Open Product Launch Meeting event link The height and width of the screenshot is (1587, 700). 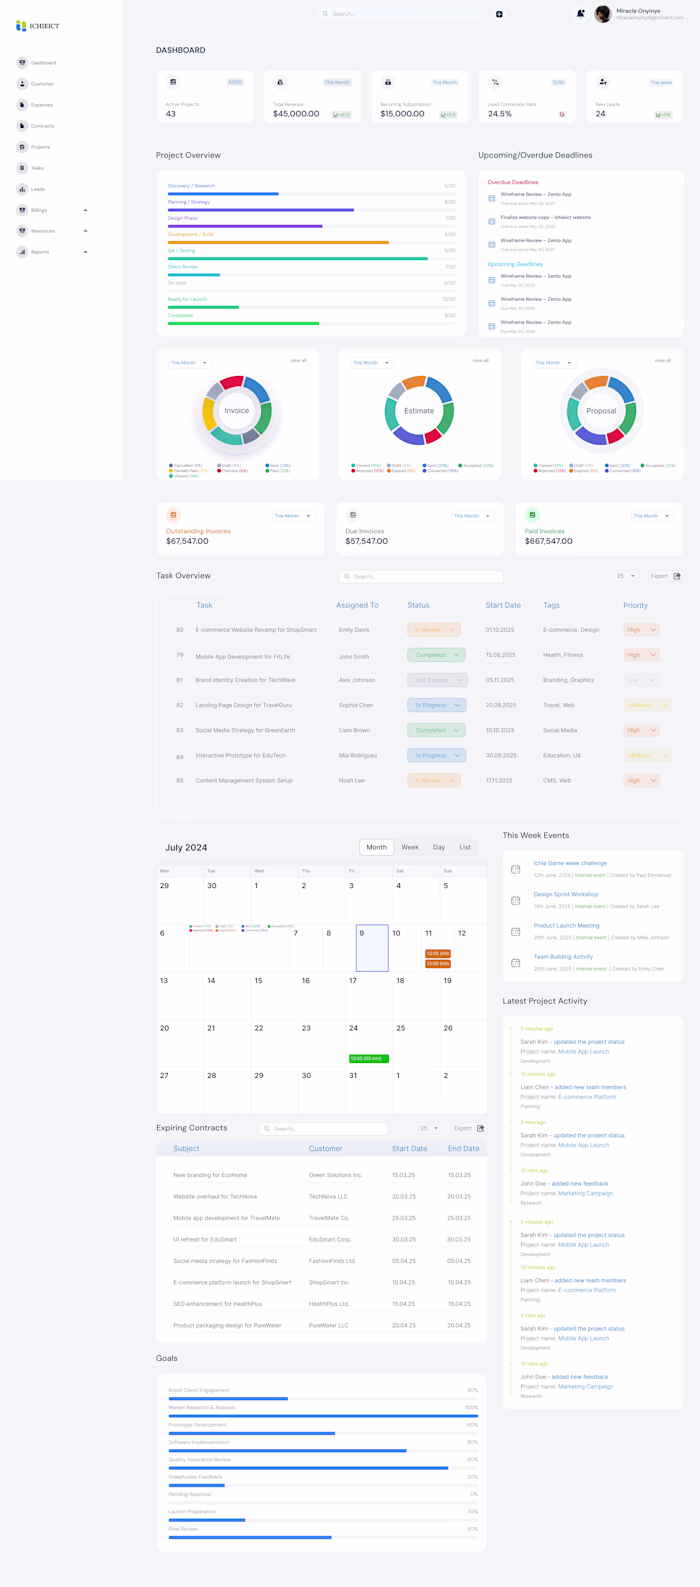click(x=567, y=926)
